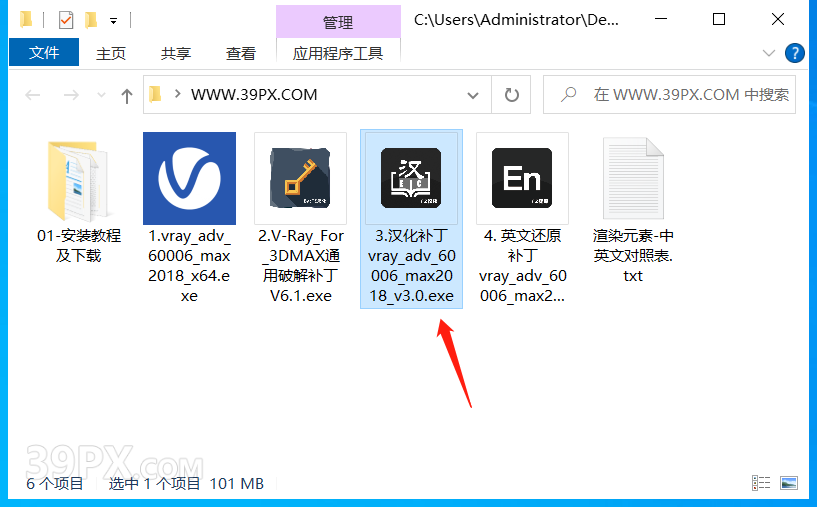Select the 3.汉化补丁 vray_adv_60006_max2018_v3.0.exe icon

411,178
